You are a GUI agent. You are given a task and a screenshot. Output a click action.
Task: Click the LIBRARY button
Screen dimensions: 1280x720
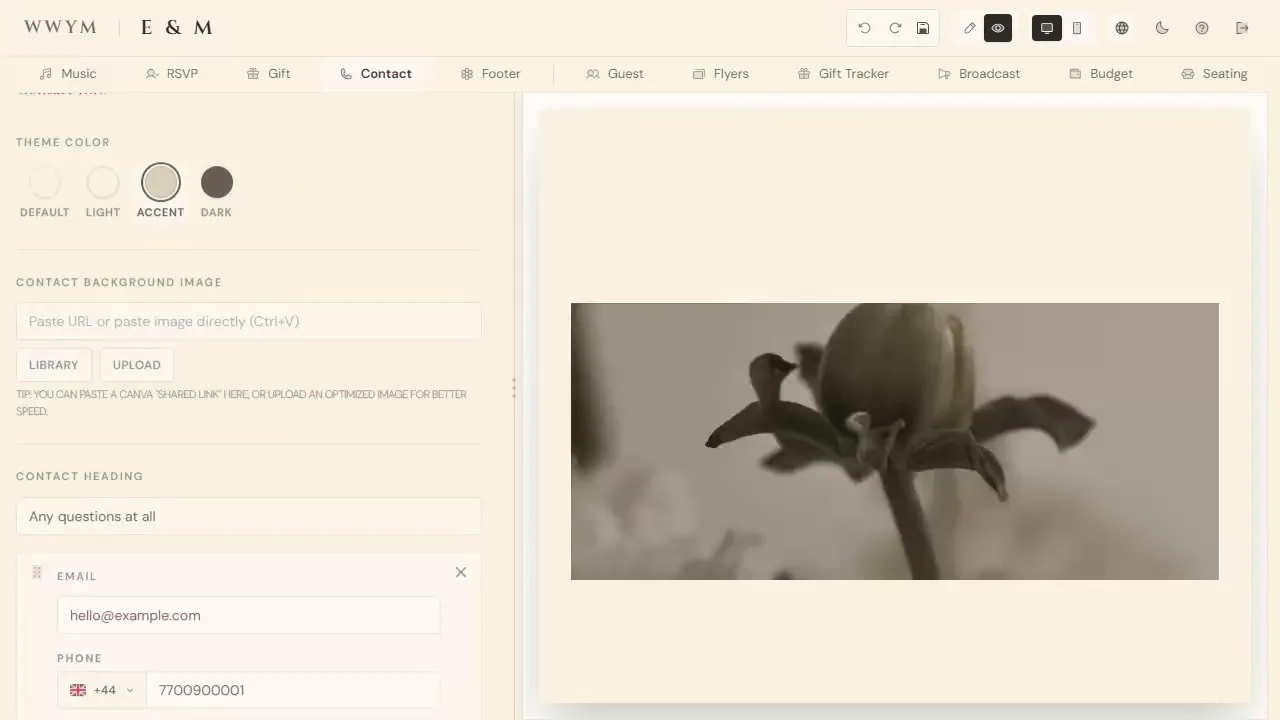pos(54,365)
